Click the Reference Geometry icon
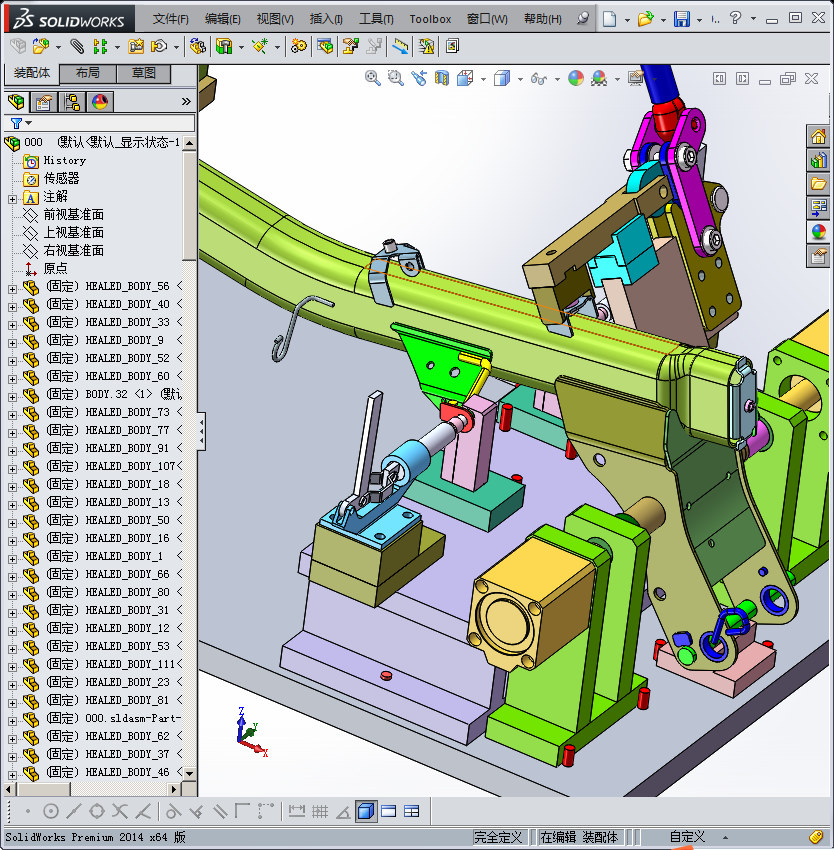 point(260,47)
